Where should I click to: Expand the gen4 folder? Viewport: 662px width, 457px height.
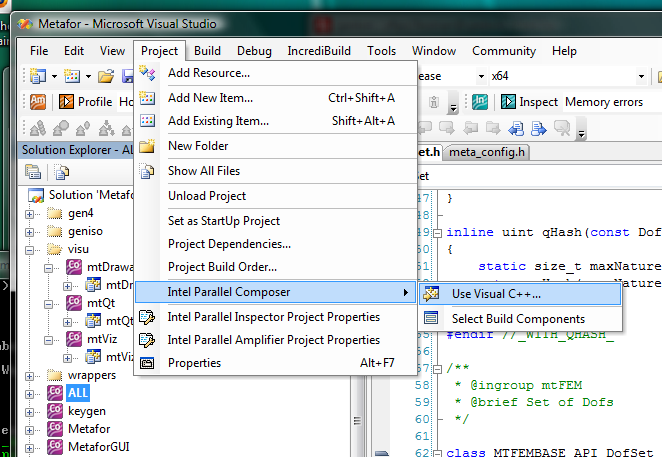point(29,214)
